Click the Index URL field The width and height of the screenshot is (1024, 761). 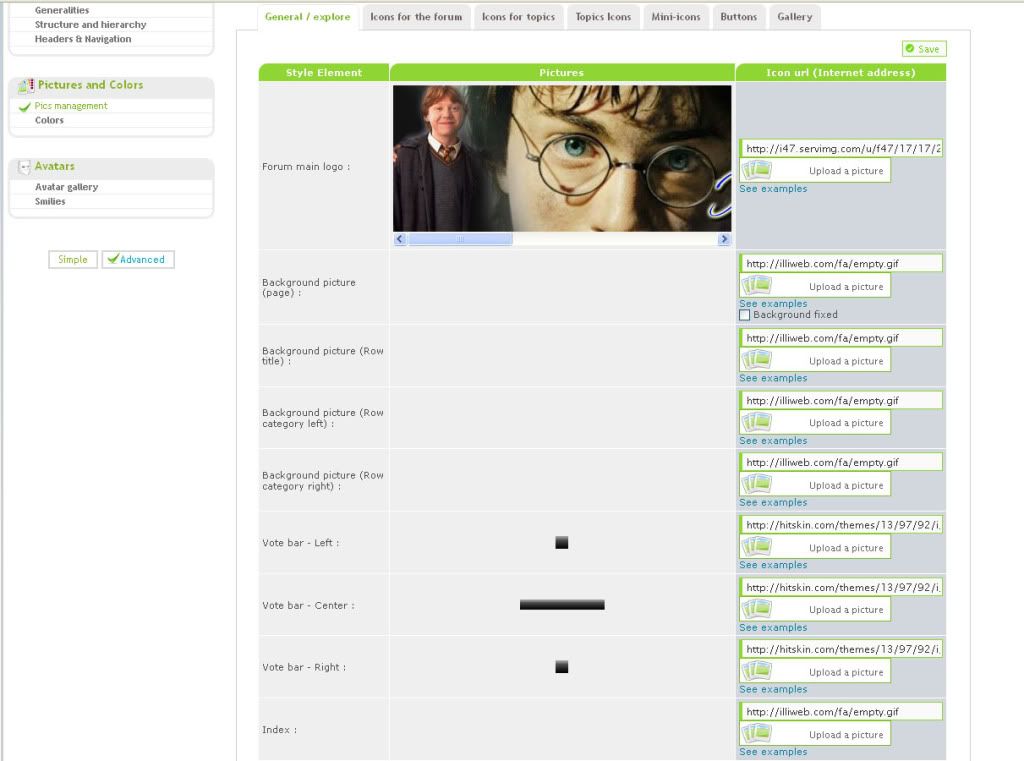(841, 711)
